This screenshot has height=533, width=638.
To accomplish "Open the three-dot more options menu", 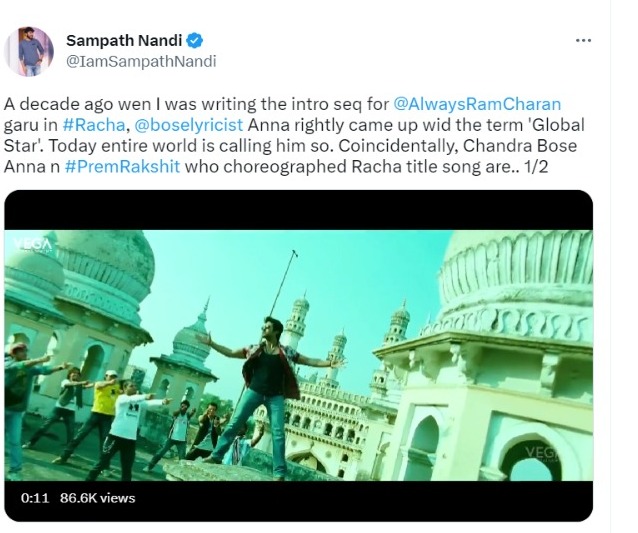I will click(x=583, y=40).
